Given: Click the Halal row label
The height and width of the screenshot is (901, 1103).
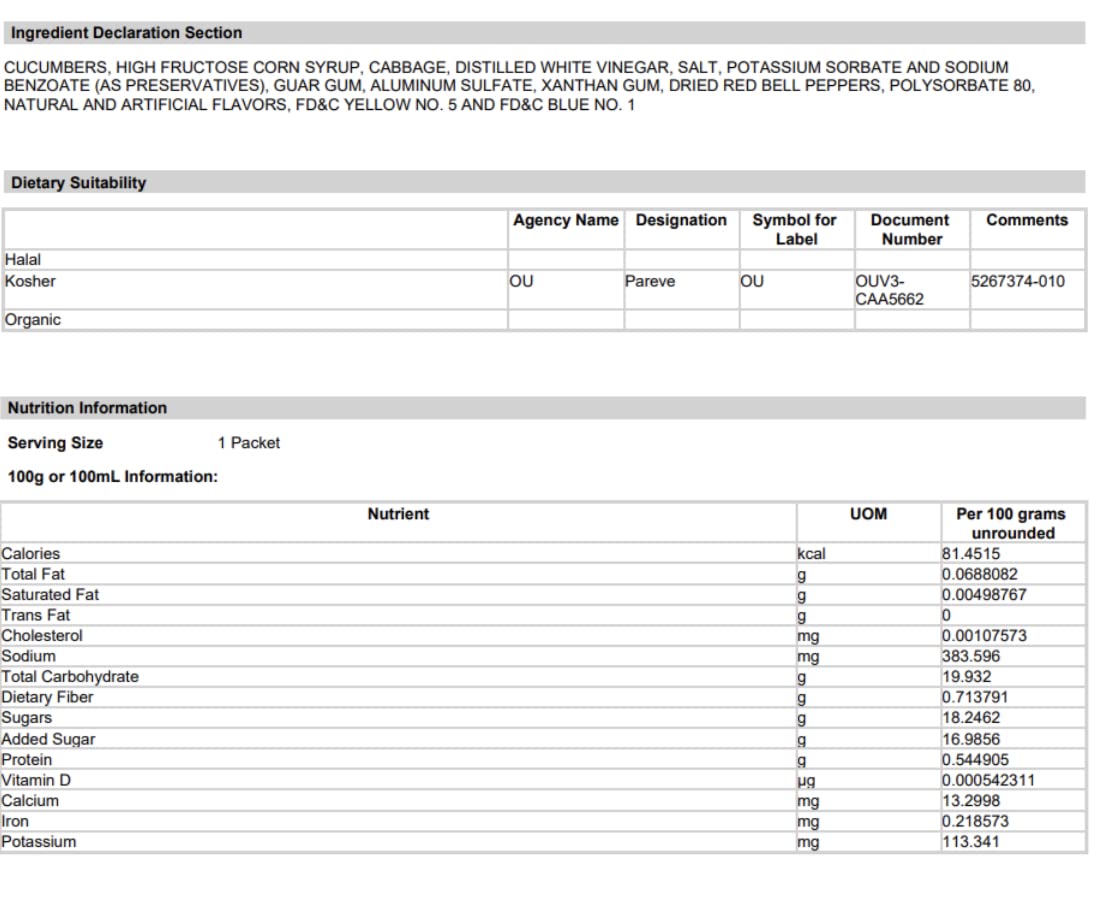Looking at the screenshot, I should [x=23, y=260].
